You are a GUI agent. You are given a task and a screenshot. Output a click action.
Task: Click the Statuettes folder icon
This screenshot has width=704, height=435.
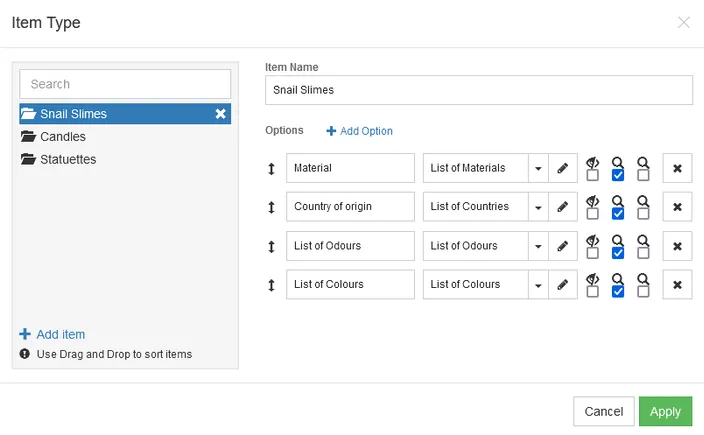coord(28,159)
